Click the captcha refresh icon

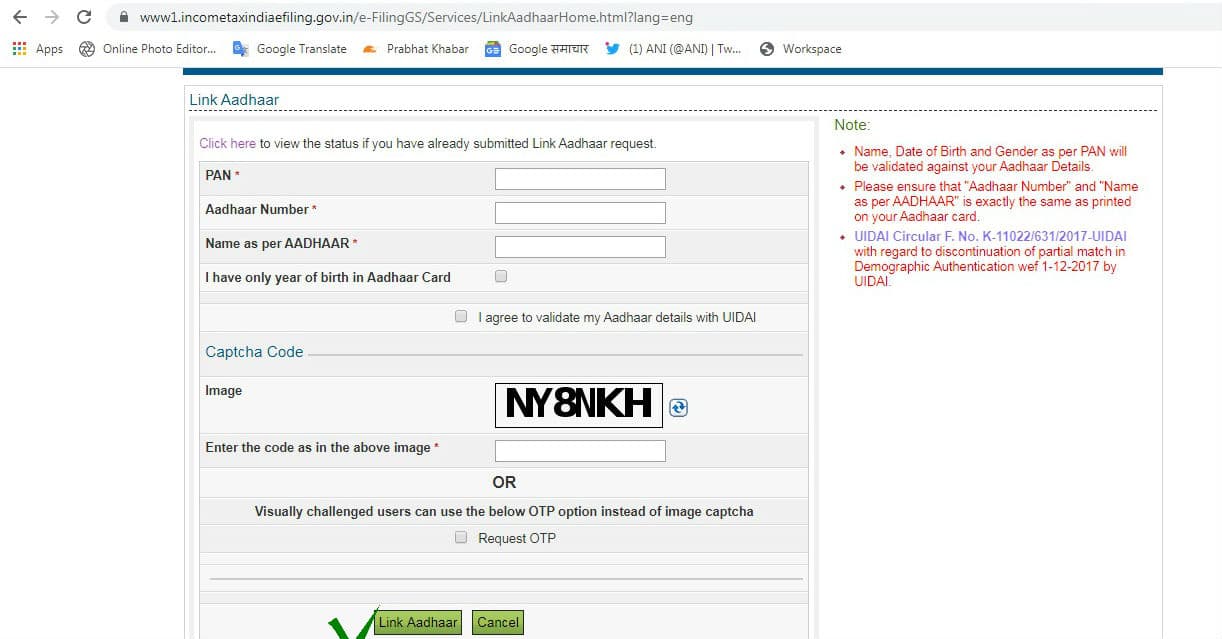click(678, 407)
